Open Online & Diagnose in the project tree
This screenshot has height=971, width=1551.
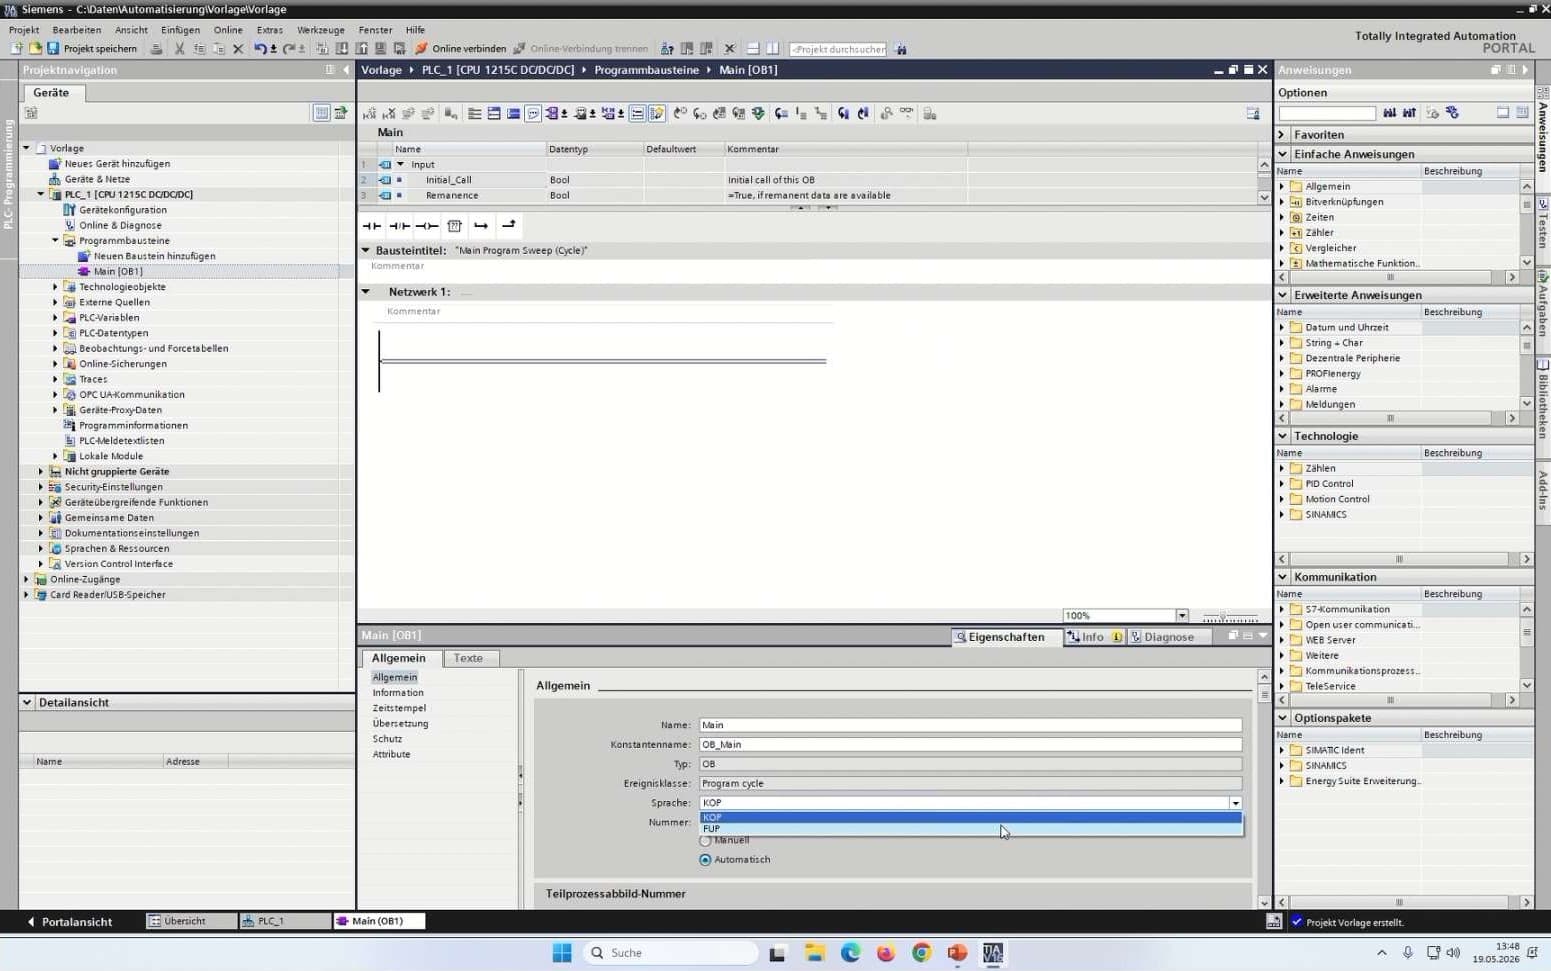pyautogui.click(x=120, y=225)
